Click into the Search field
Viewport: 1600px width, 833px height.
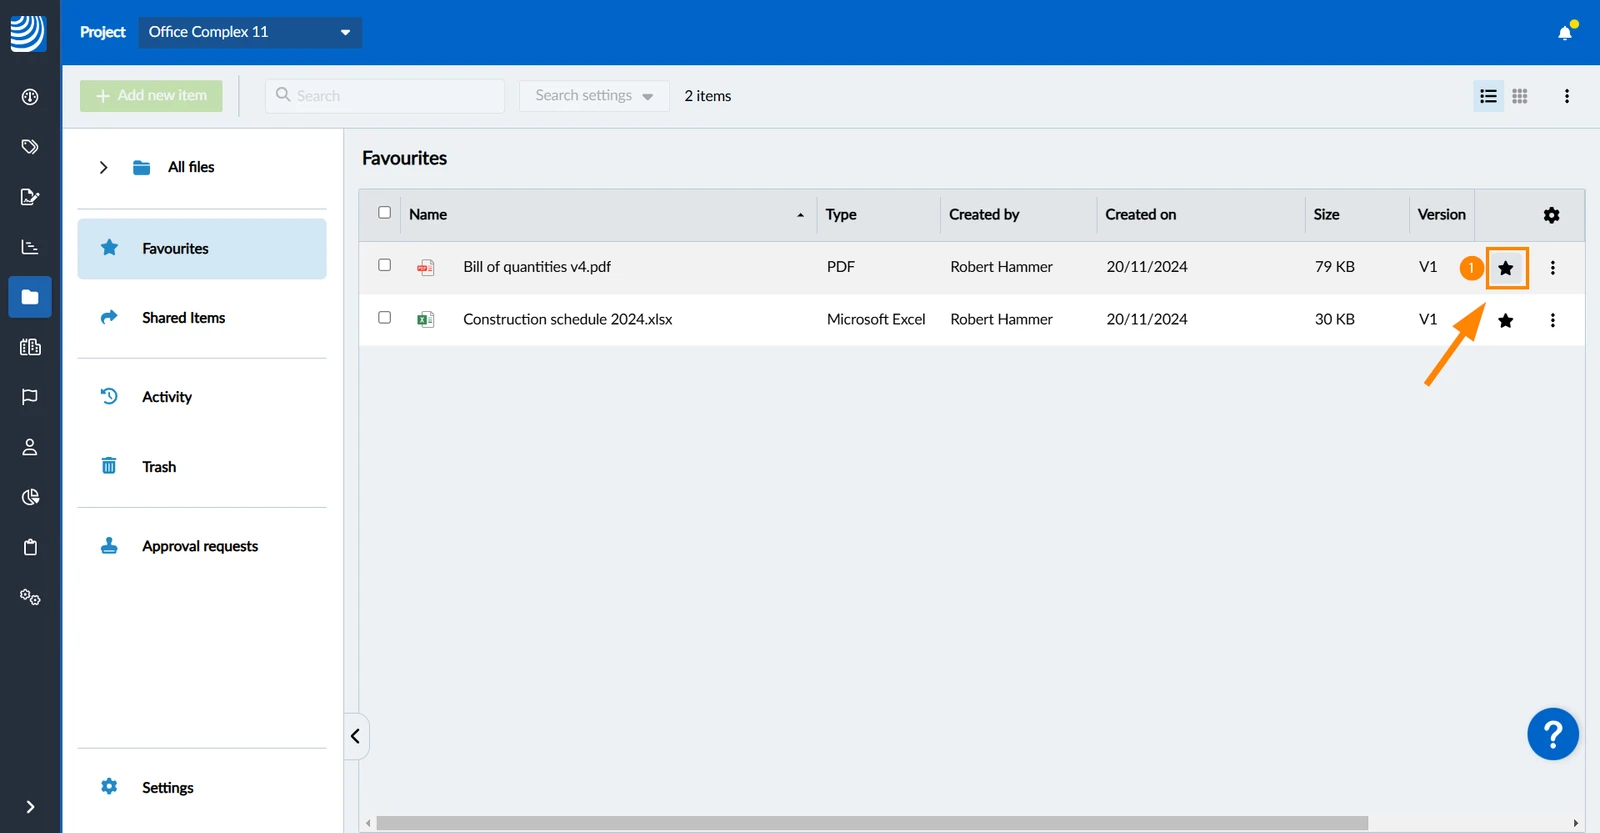point(385,96)
